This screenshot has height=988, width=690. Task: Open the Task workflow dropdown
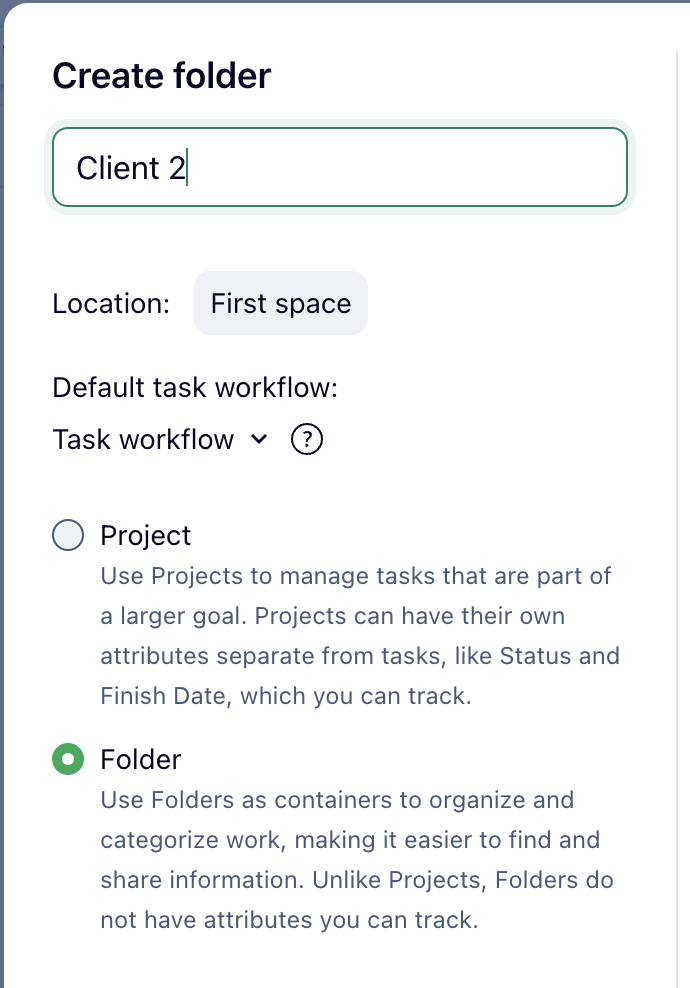coord(143,439)
